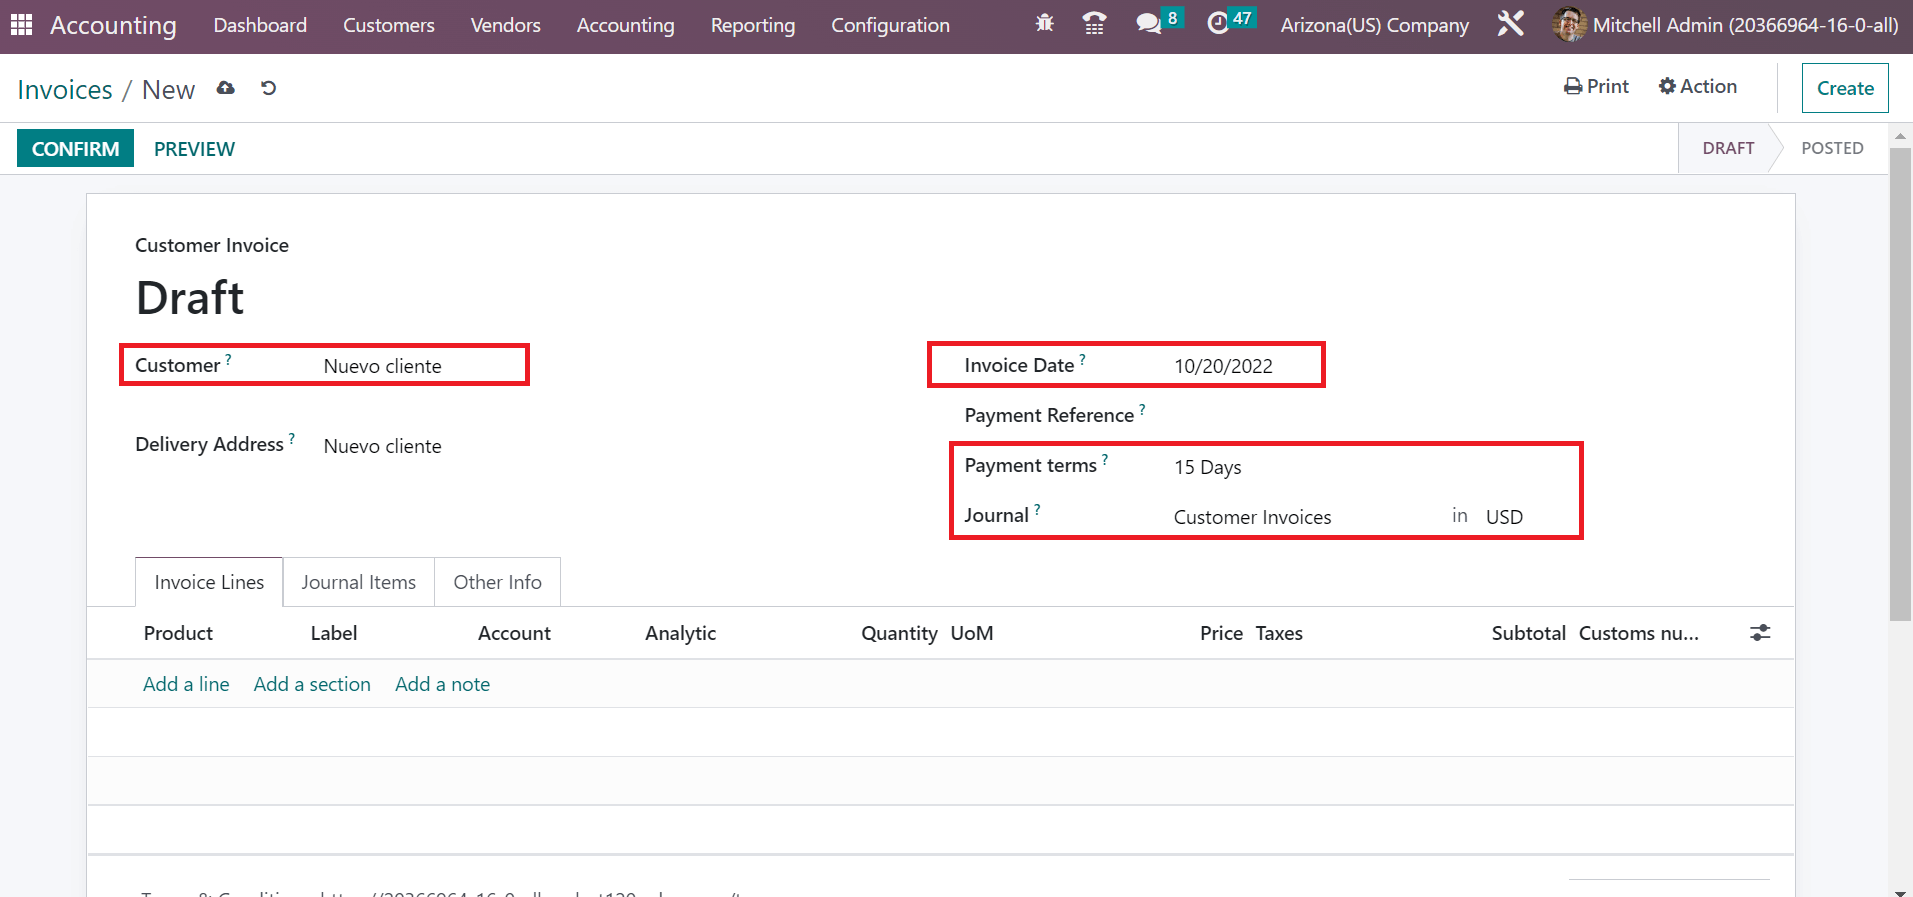This screenshot has width=1913, height=897.
Task: Click the Label column header
Action: 334,633
